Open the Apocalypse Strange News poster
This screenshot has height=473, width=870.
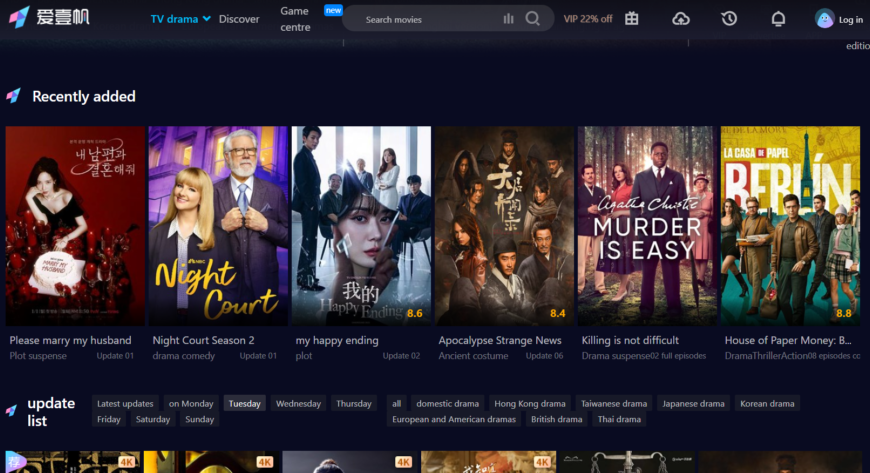pyautogui.click(x=504, y=226)
